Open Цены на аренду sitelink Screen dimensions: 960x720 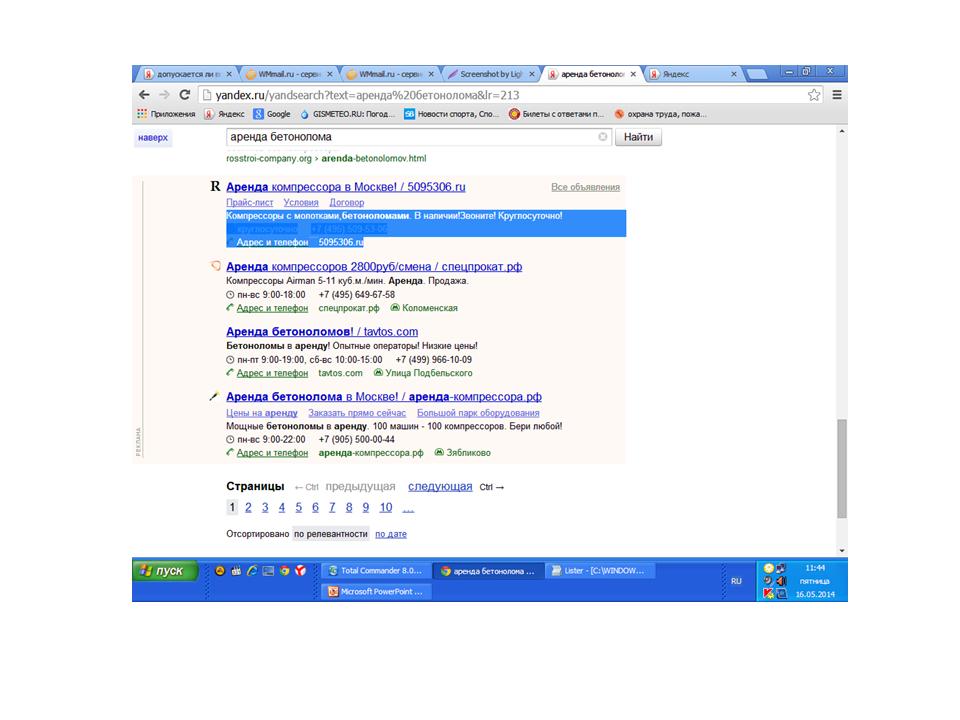point(261,413)
